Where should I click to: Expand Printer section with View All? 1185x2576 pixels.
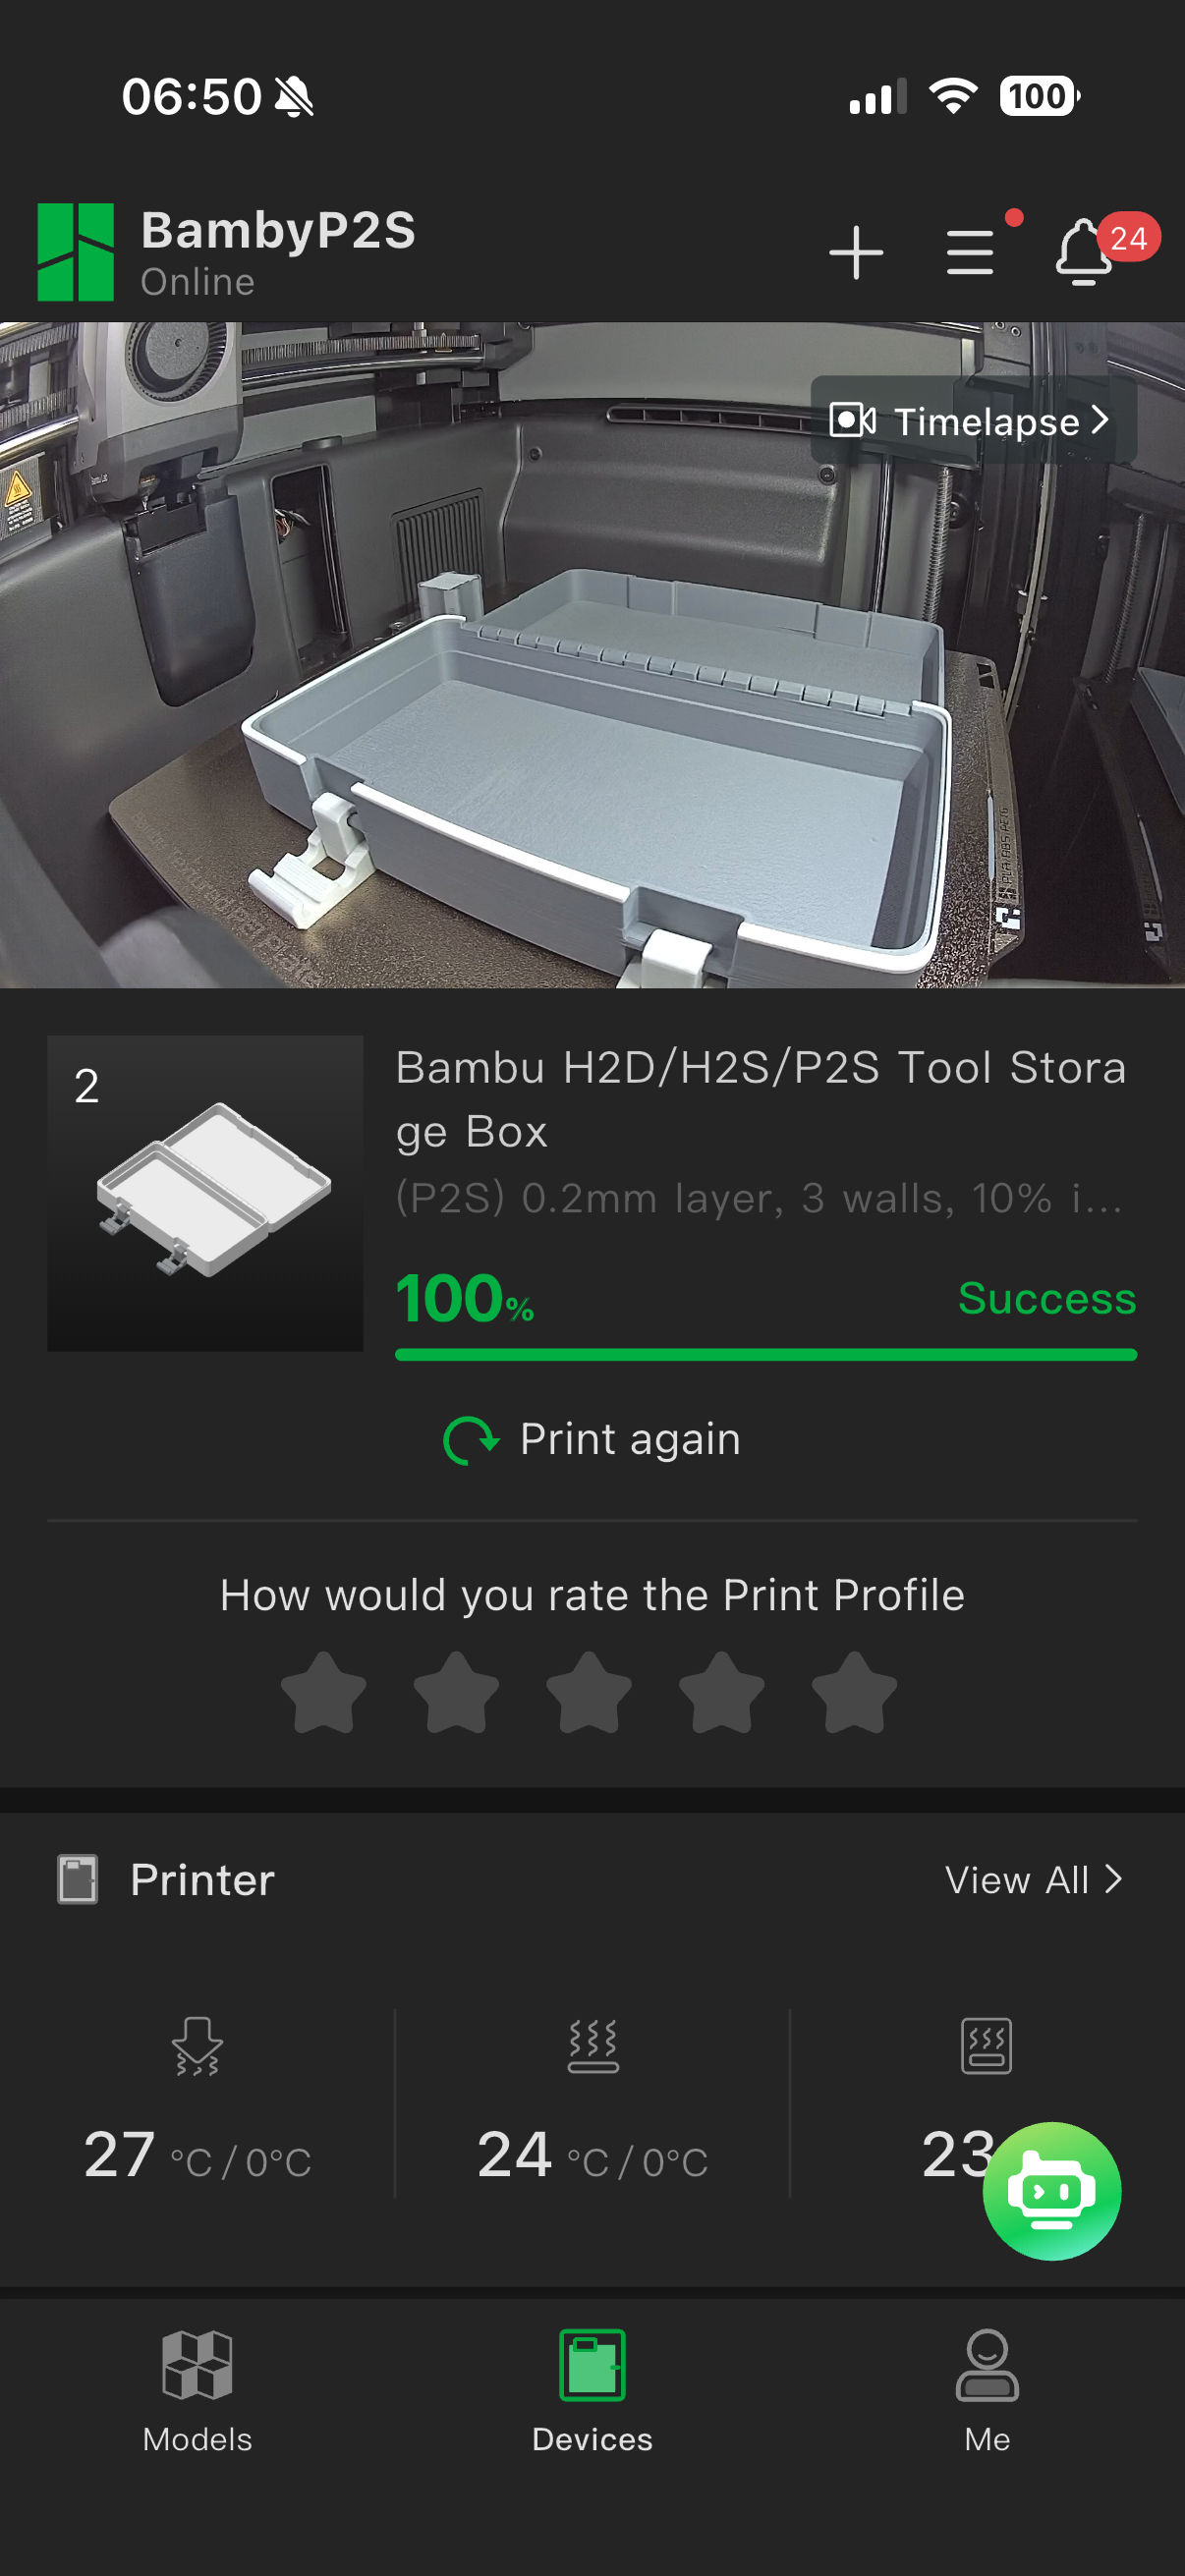pos(1033,1880)
